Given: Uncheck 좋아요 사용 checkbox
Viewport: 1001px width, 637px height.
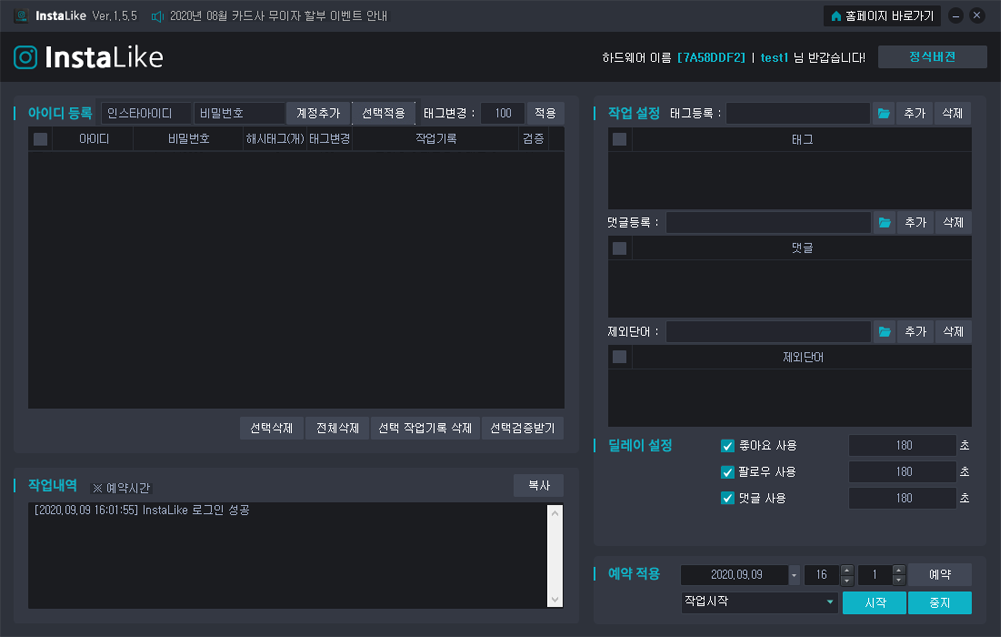Looking at the screenshot, I should (727, 446).
